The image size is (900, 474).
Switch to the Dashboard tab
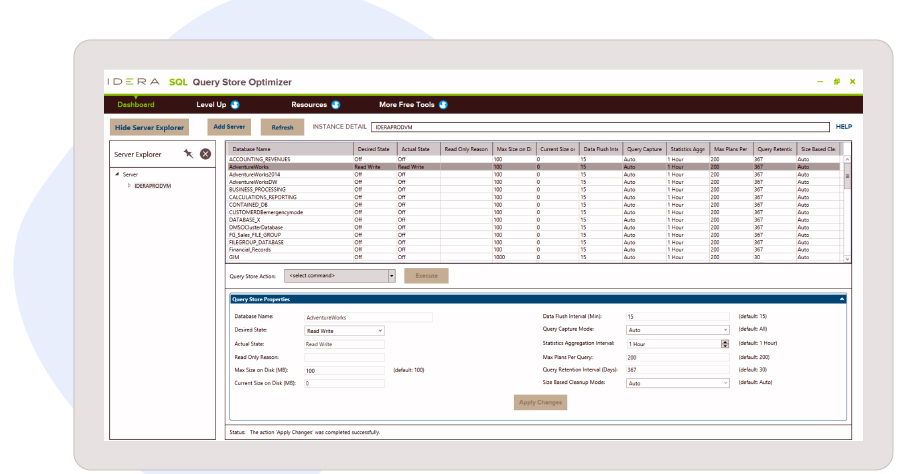pyautogui.click(x=136, y=104)
